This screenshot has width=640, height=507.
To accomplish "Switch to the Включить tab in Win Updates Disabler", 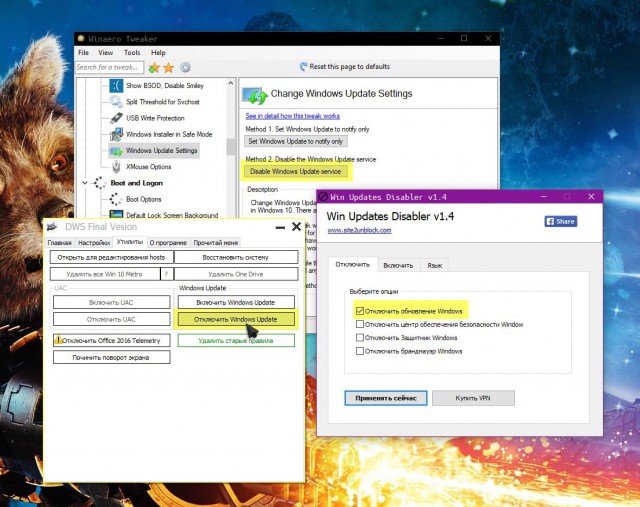I will [x=398, y=265].
